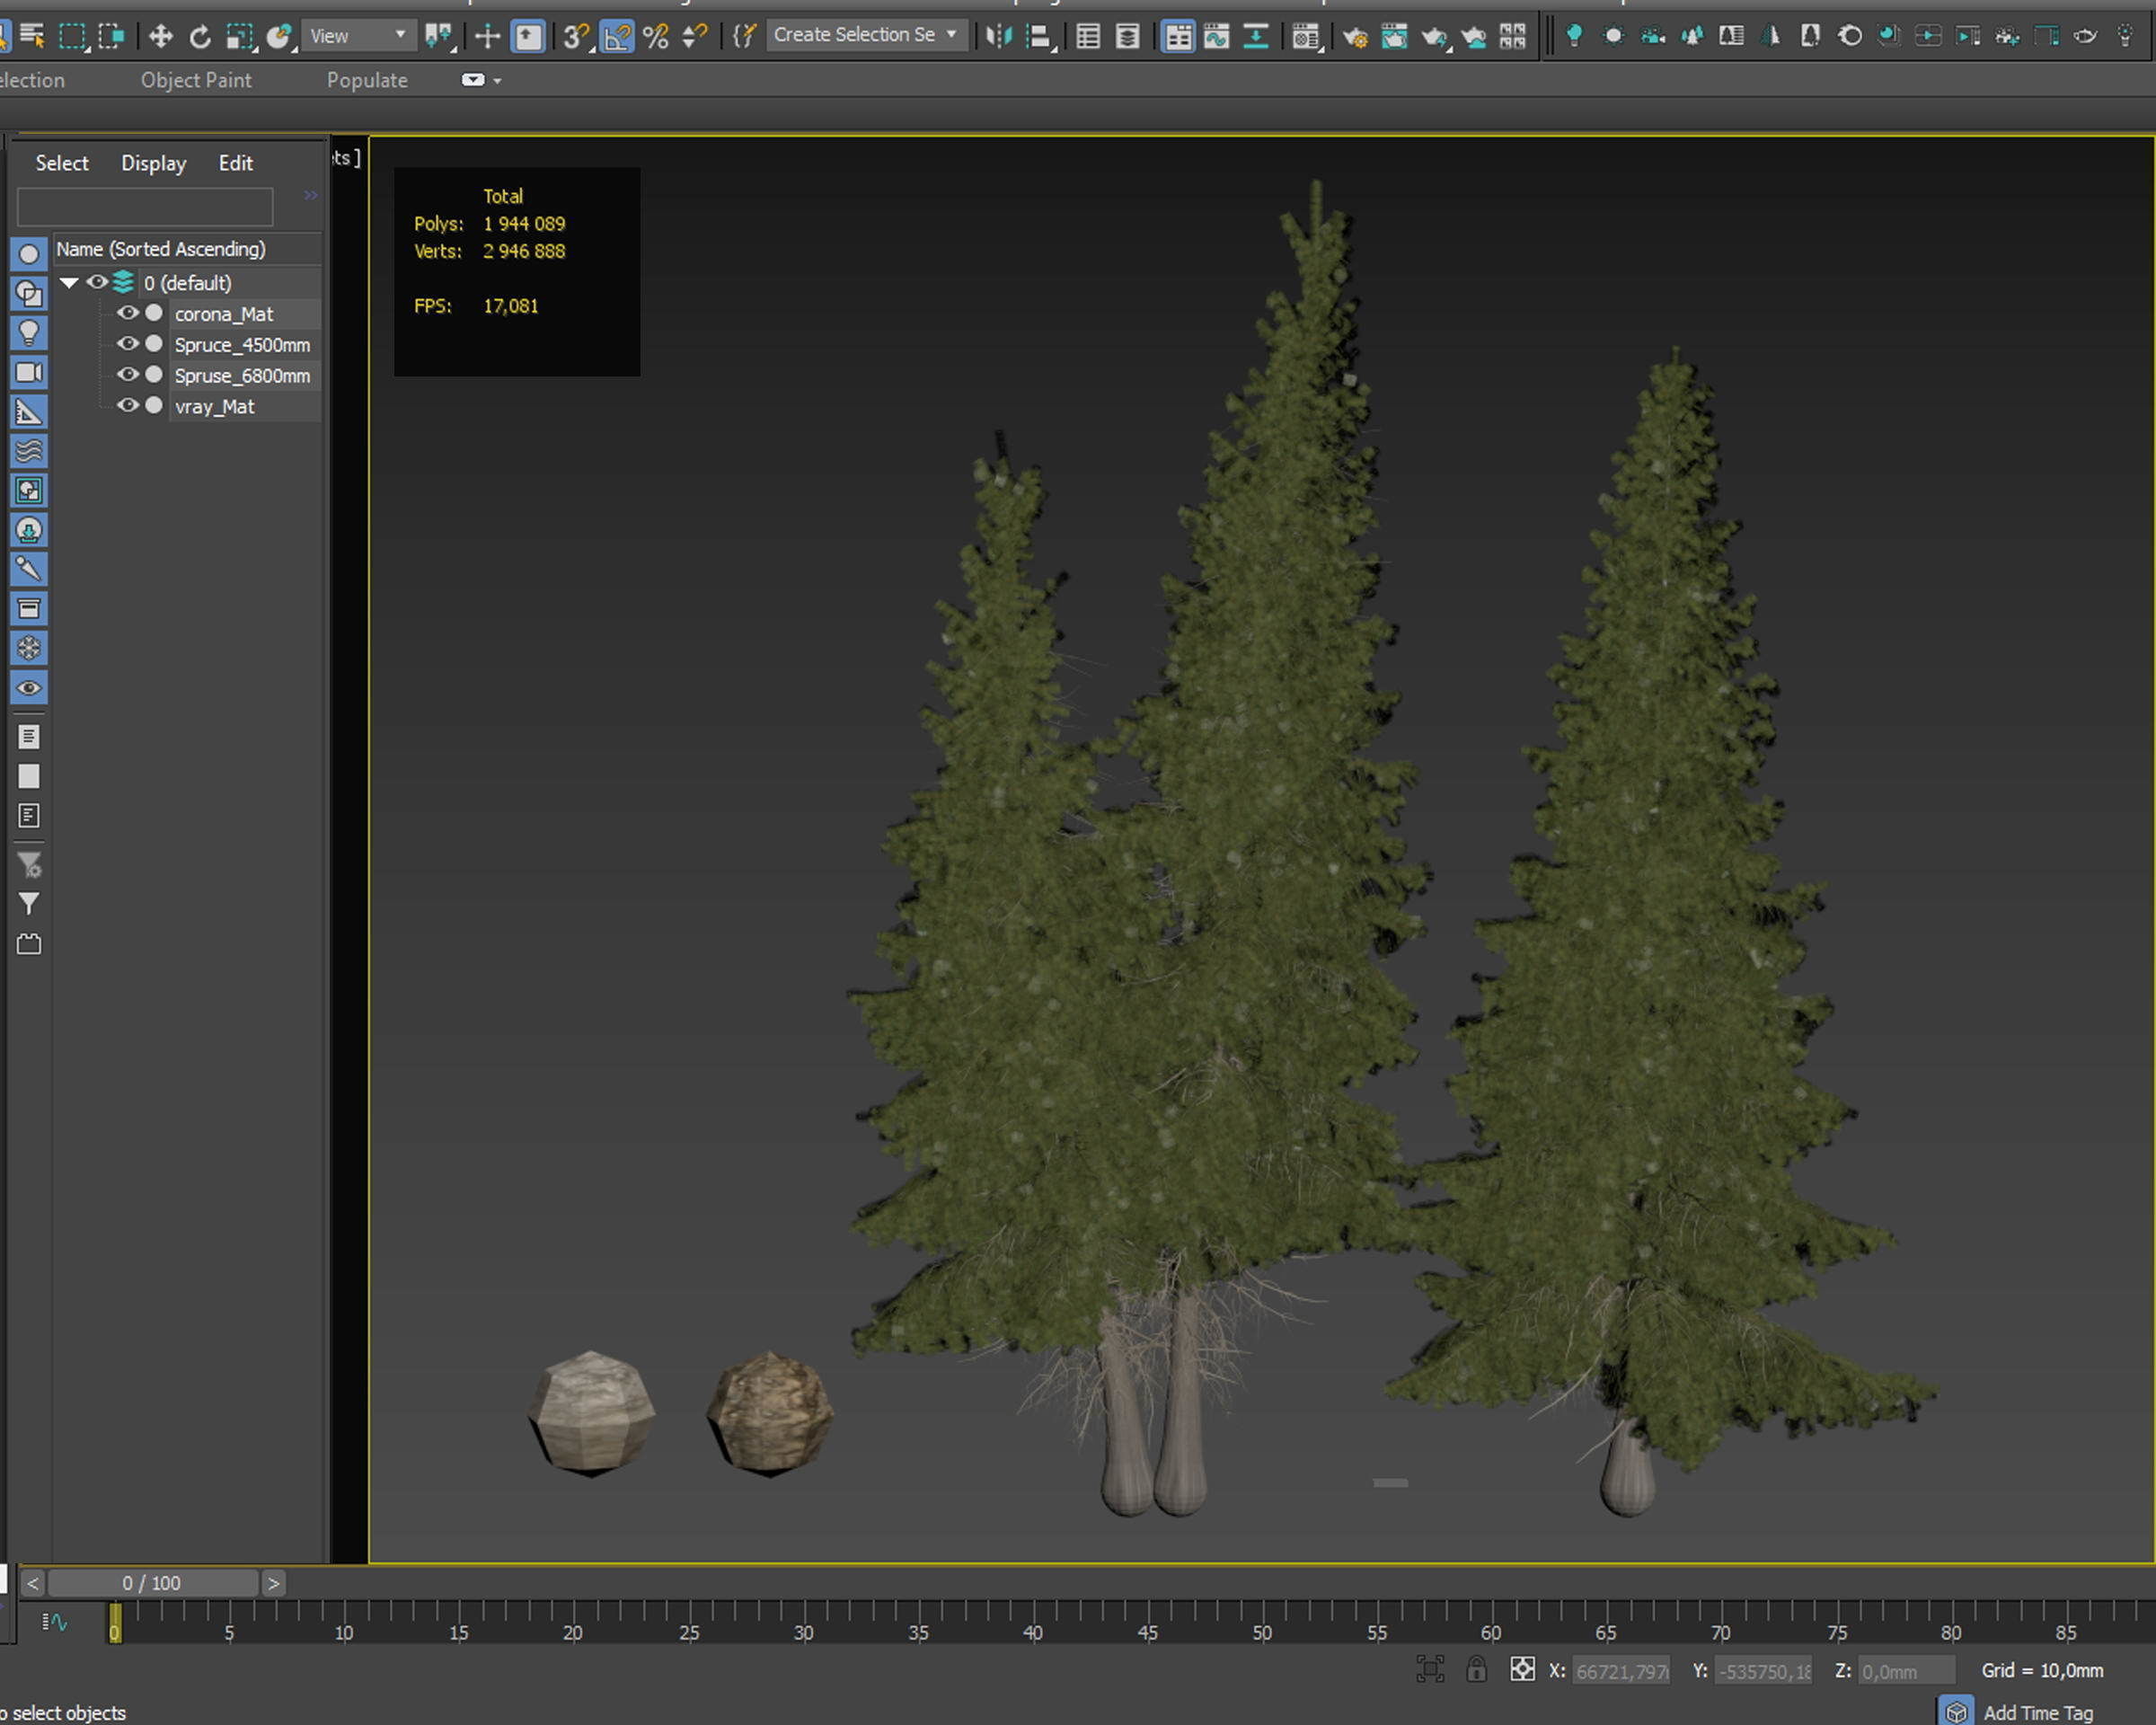The height and width of the screenshot is (1725, 2156).
Task: Toggle the Ribbon display
Action: point(1178,36)
